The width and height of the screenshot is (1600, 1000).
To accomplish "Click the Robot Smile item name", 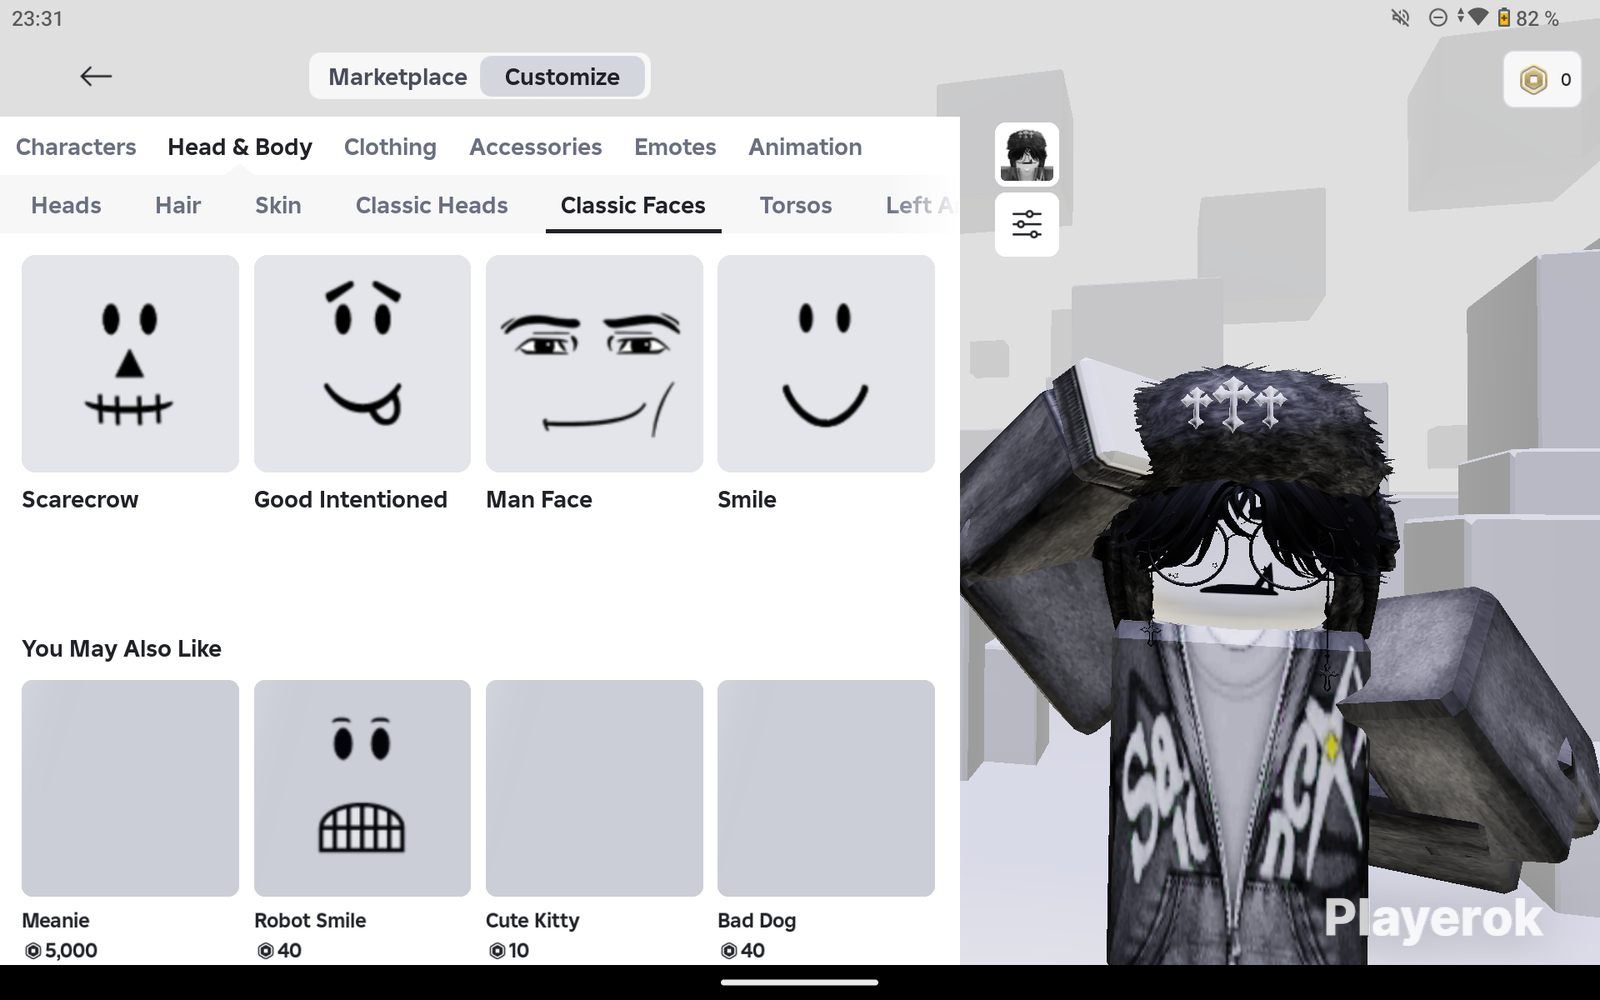I will (310, 920).
